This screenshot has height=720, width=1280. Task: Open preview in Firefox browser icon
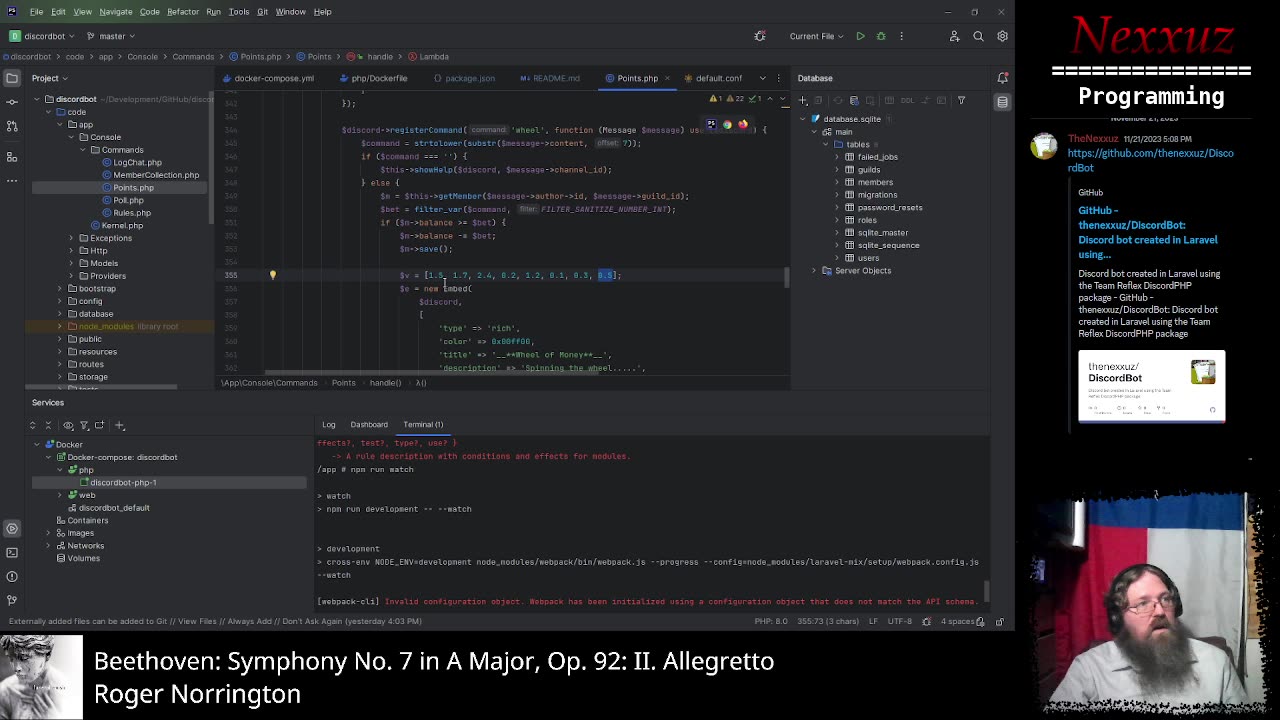pos(743,125)
